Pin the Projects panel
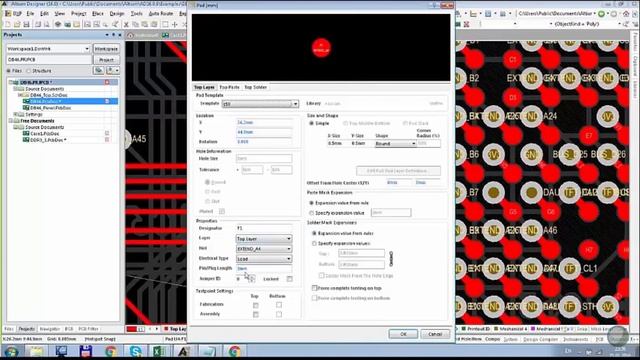 (113, 35)
